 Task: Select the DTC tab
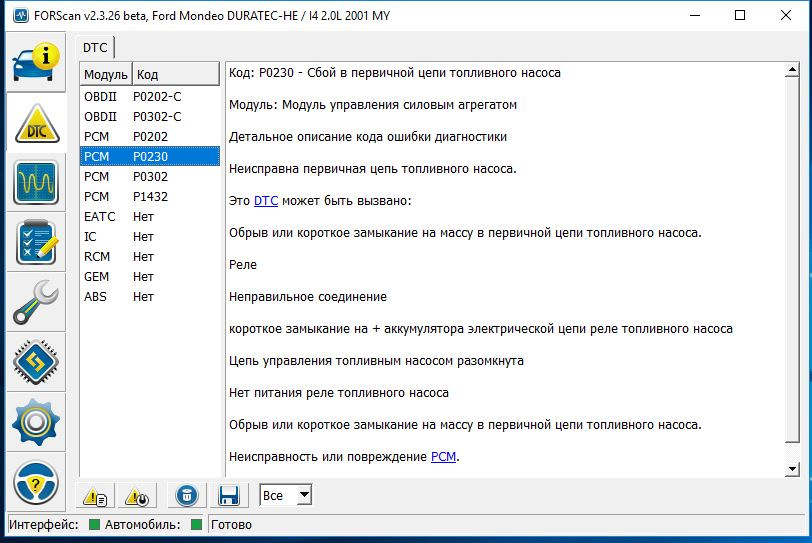click(x=95, y=48)
